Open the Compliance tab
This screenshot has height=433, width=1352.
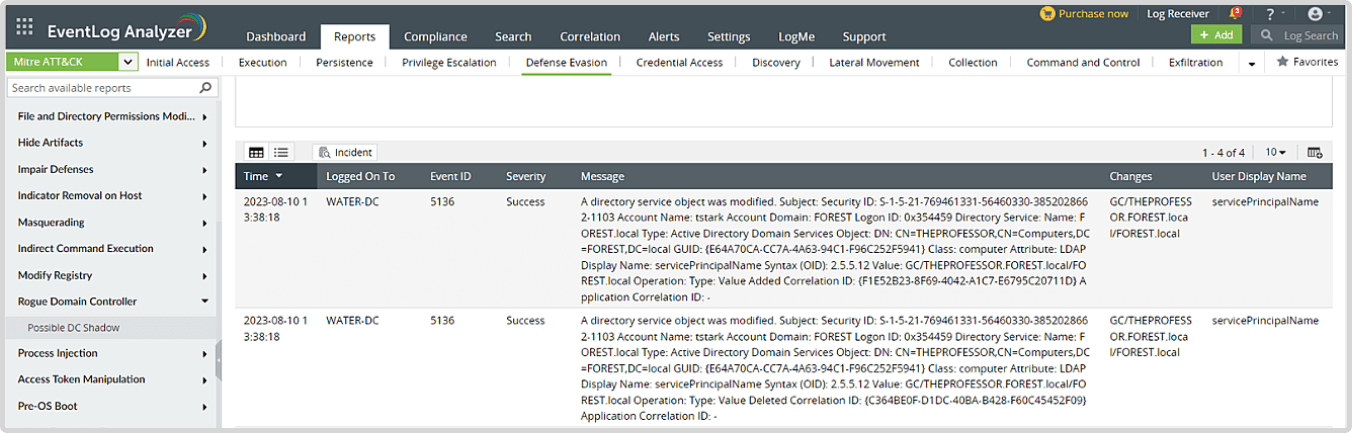tap(435, 36)
